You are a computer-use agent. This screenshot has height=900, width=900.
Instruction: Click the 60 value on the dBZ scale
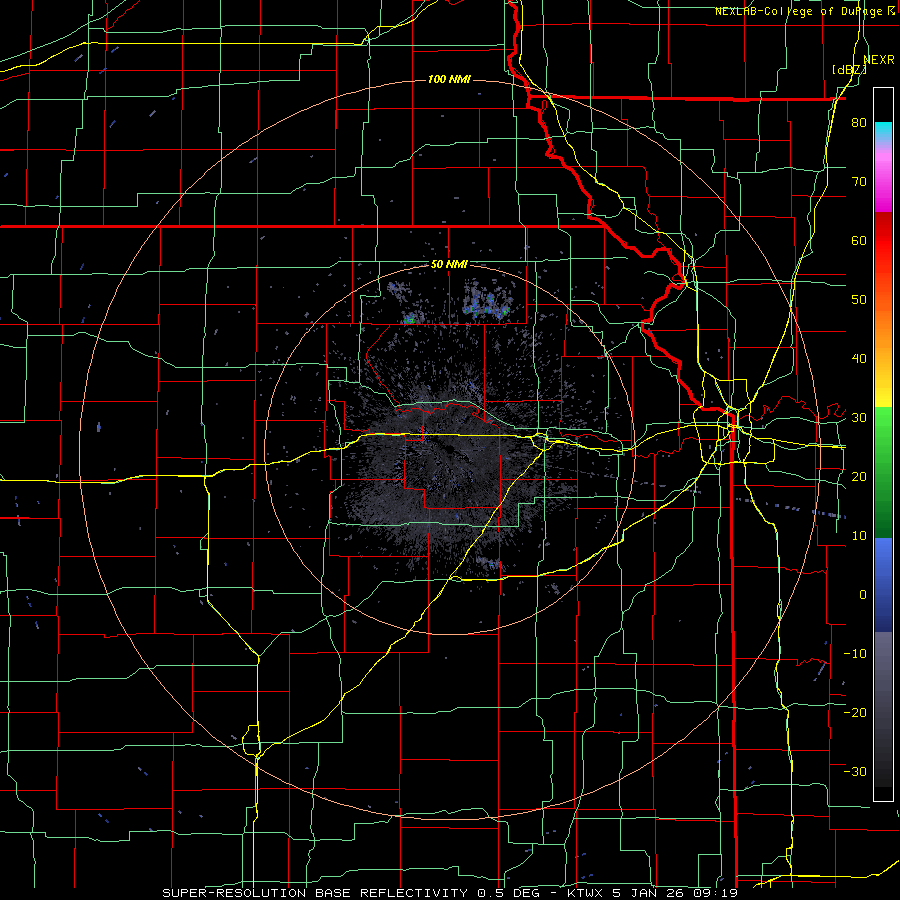tap(859, 240)
